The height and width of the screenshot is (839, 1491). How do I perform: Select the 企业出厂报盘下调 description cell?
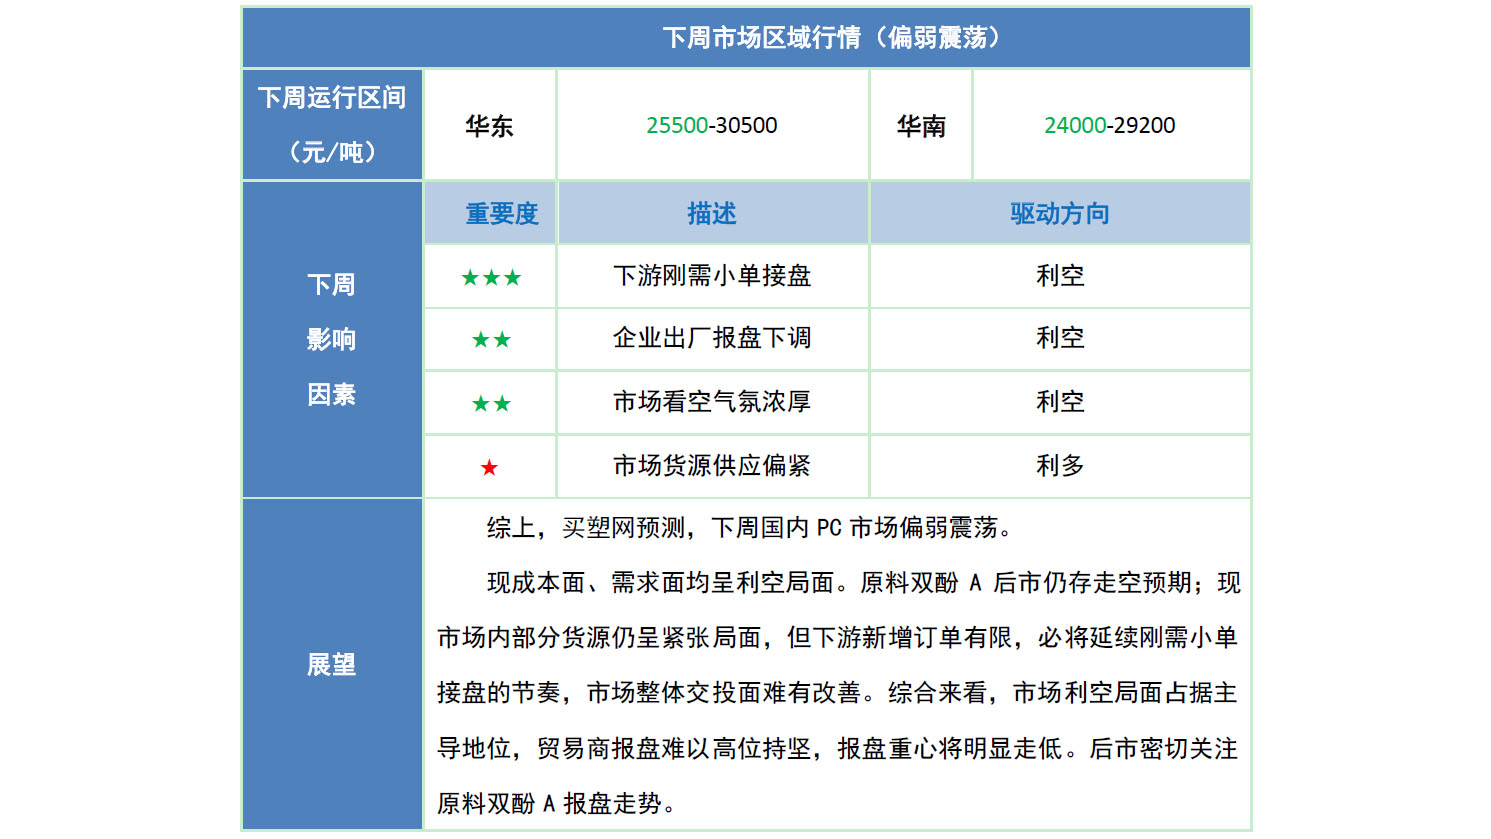coord(711,339)
